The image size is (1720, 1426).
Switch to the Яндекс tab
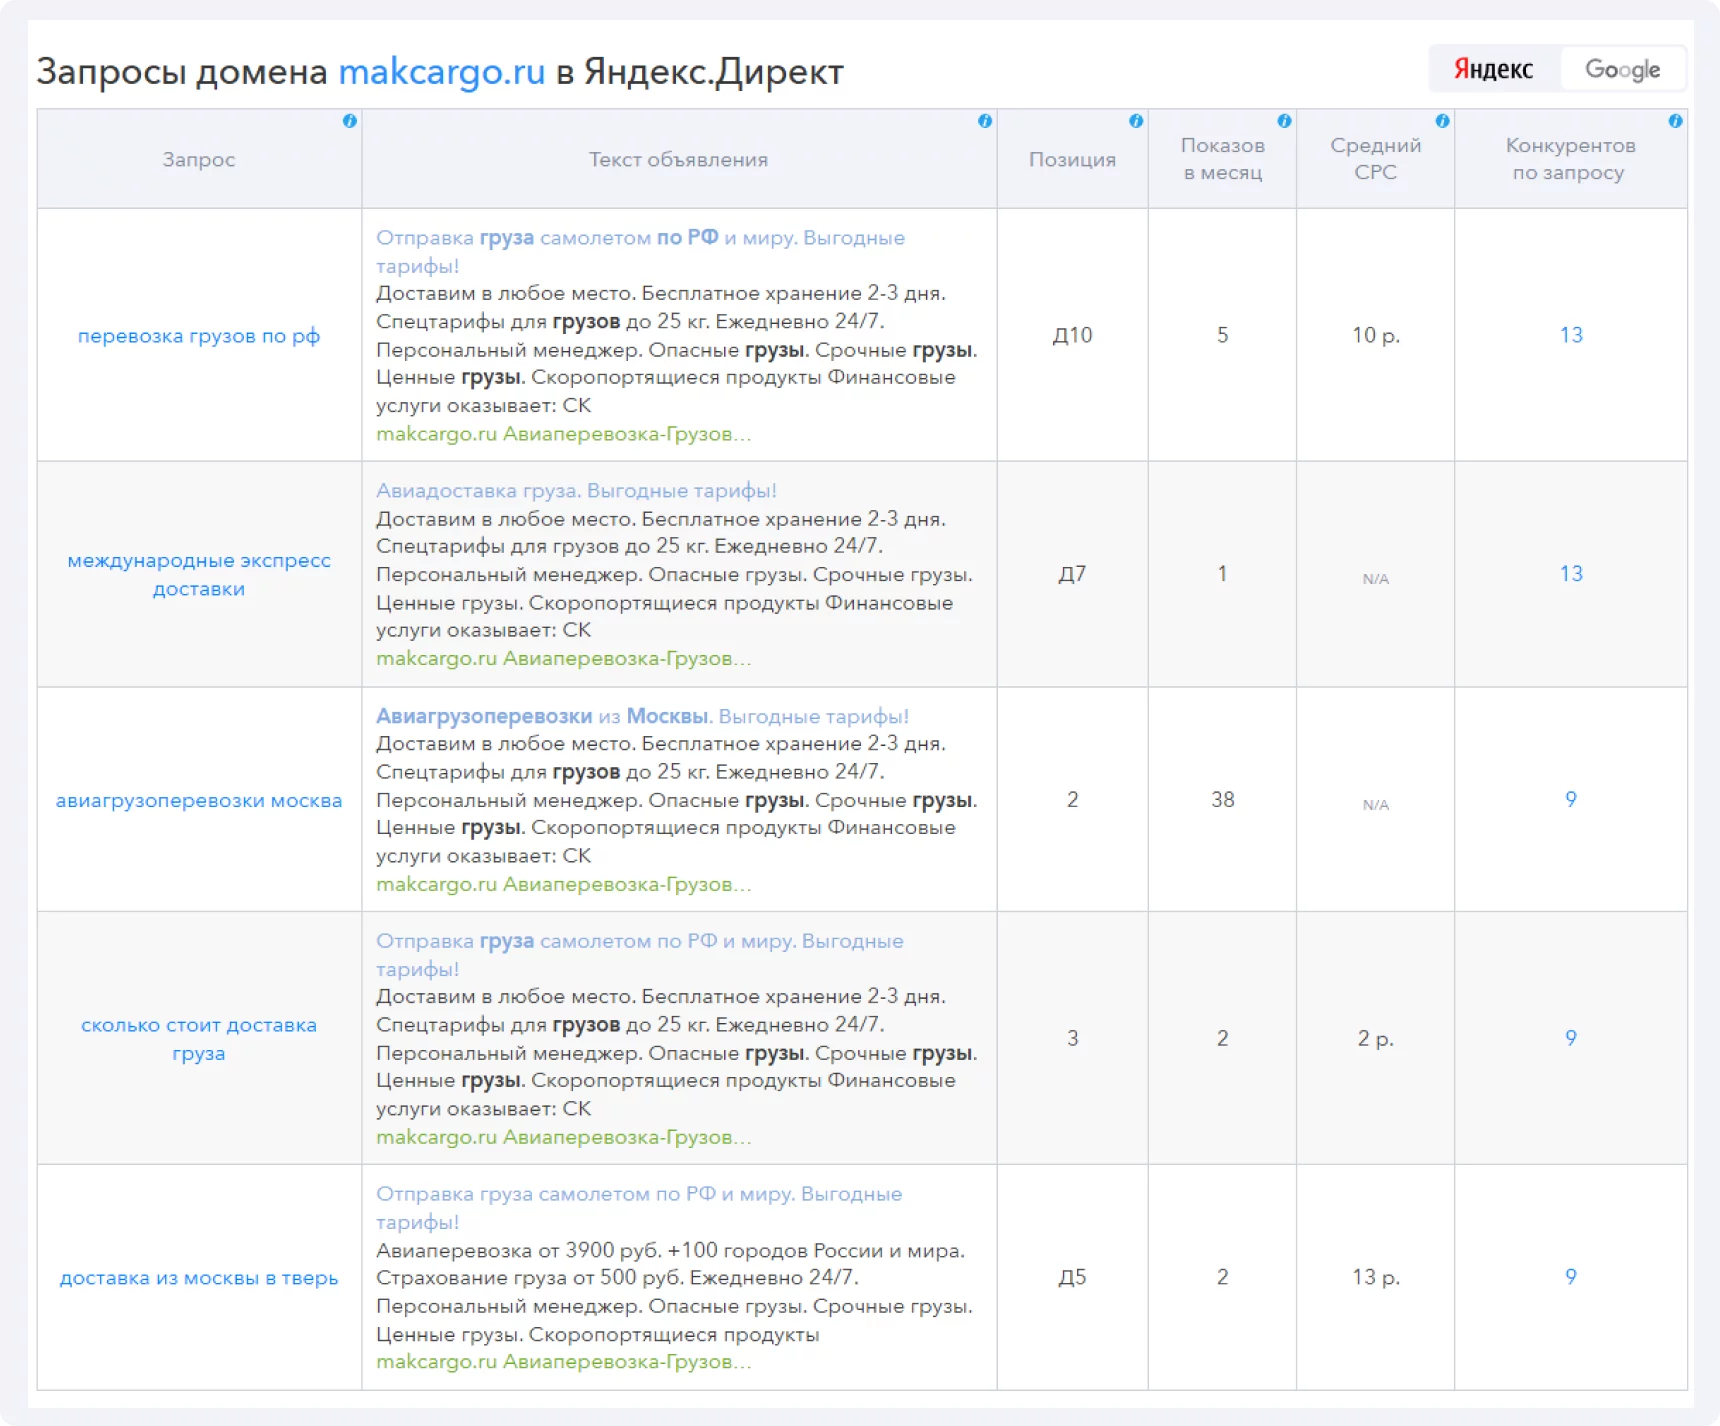click(x=1493, y=69)
